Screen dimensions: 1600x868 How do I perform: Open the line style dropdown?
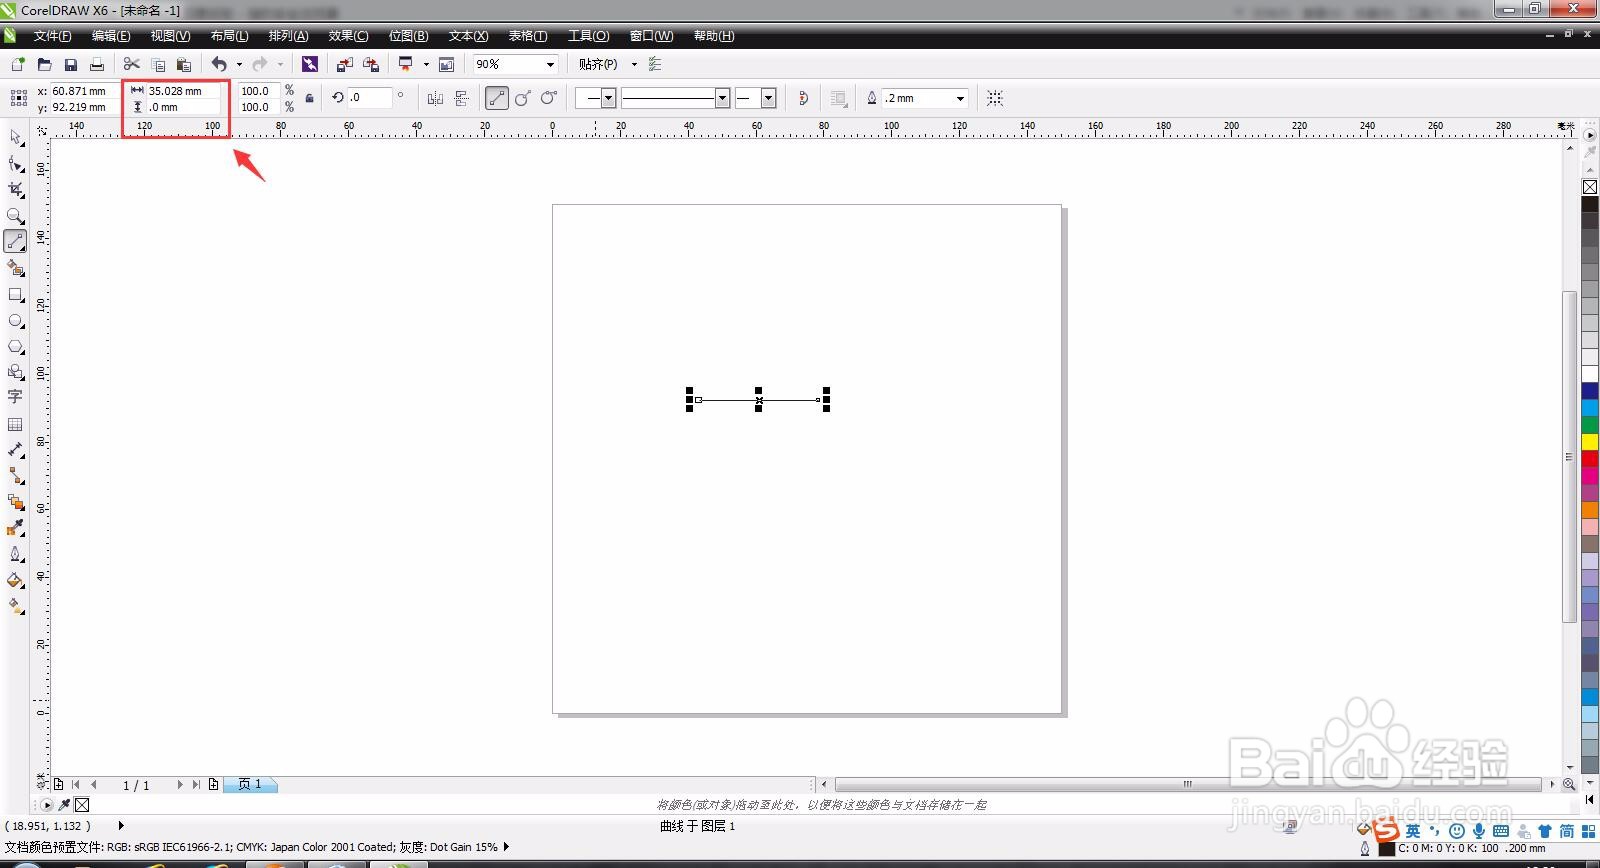[x=722, y=98]
